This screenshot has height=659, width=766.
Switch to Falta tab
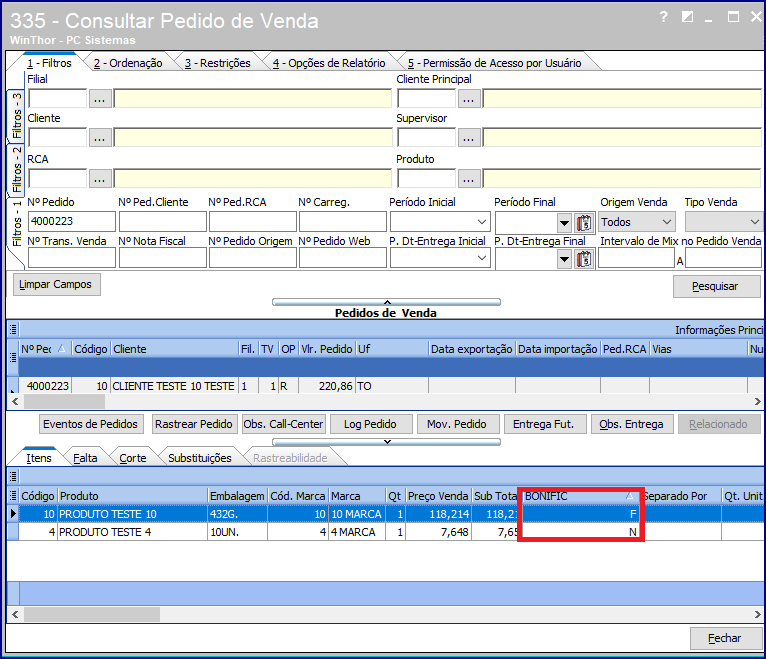[x=85, y=458]
